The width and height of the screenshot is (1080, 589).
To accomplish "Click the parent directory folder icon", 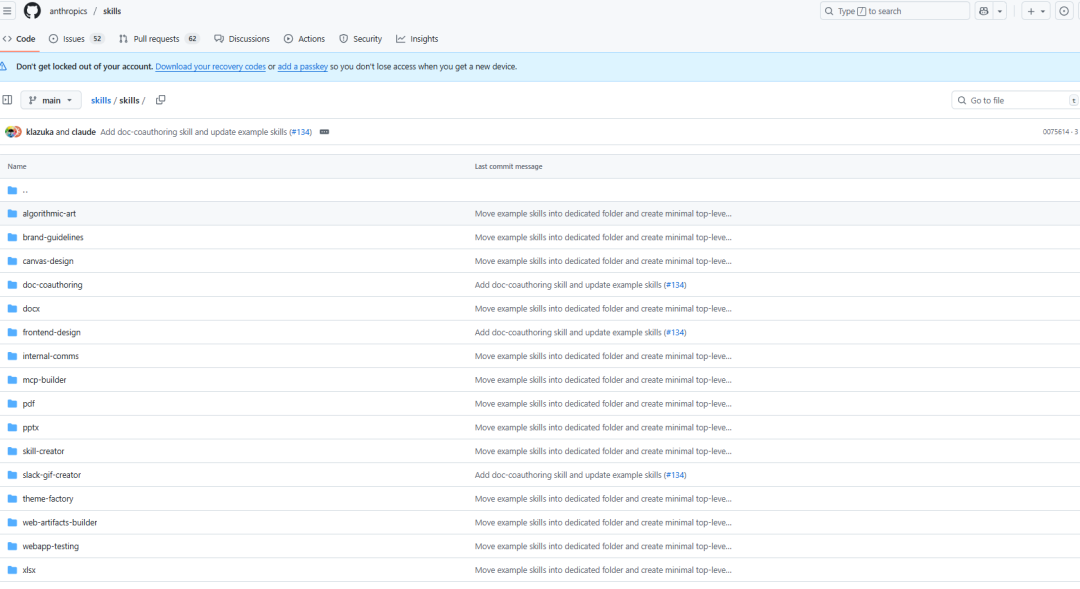I will pos(13,190).
